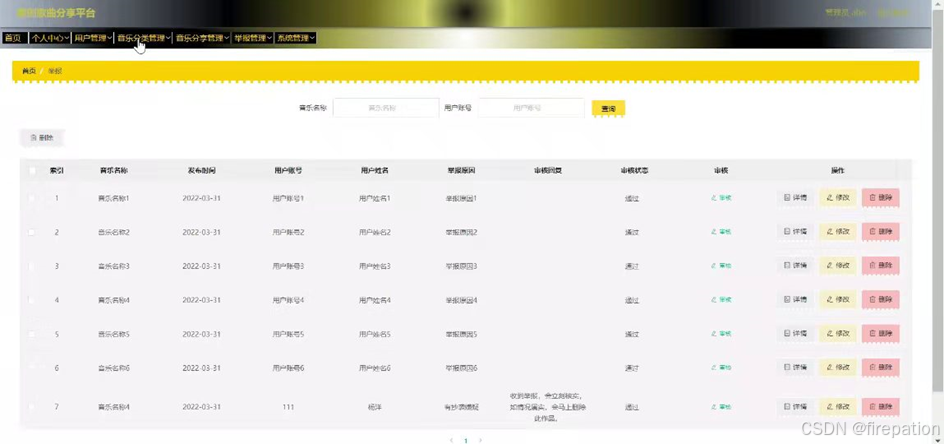Click 审核 link for 音乐名称6

click(721, 367)
